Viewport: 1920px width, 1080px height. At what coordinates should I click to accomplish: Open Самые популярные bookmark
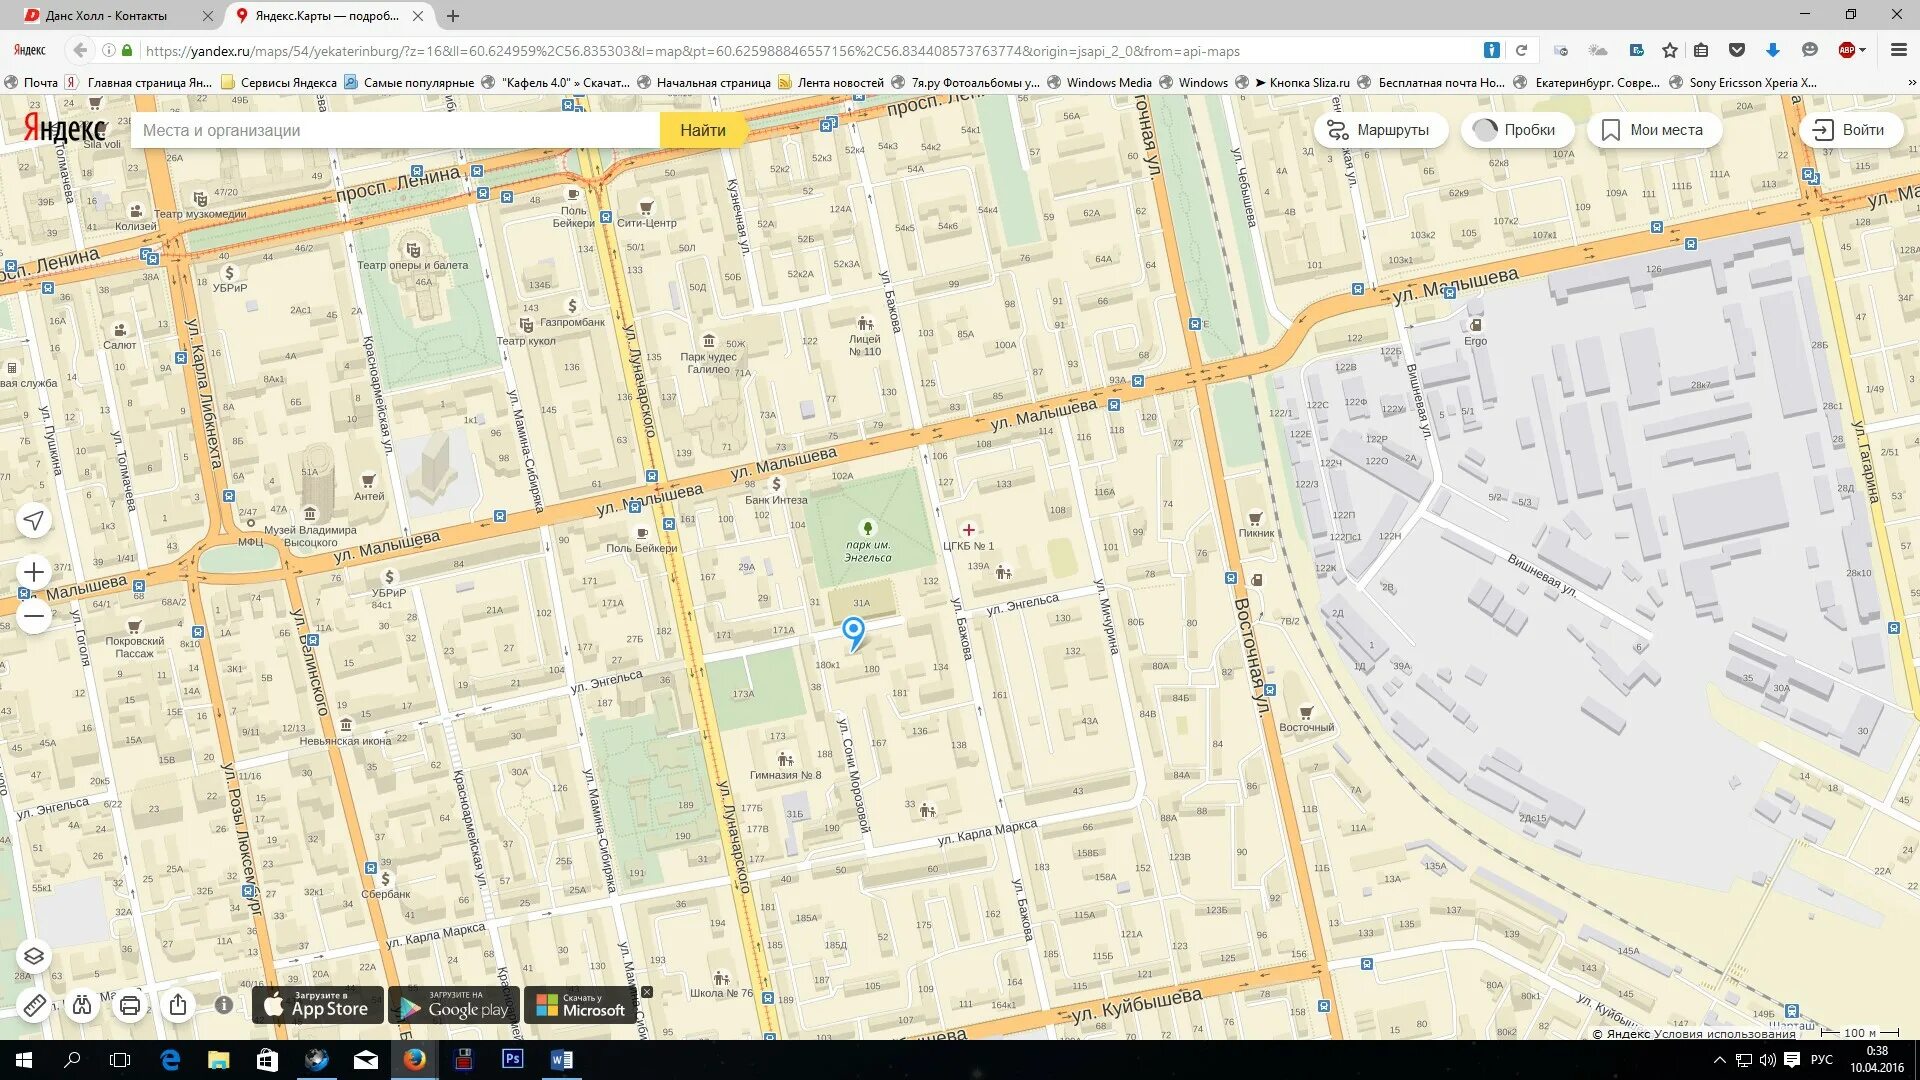(409, 83)
